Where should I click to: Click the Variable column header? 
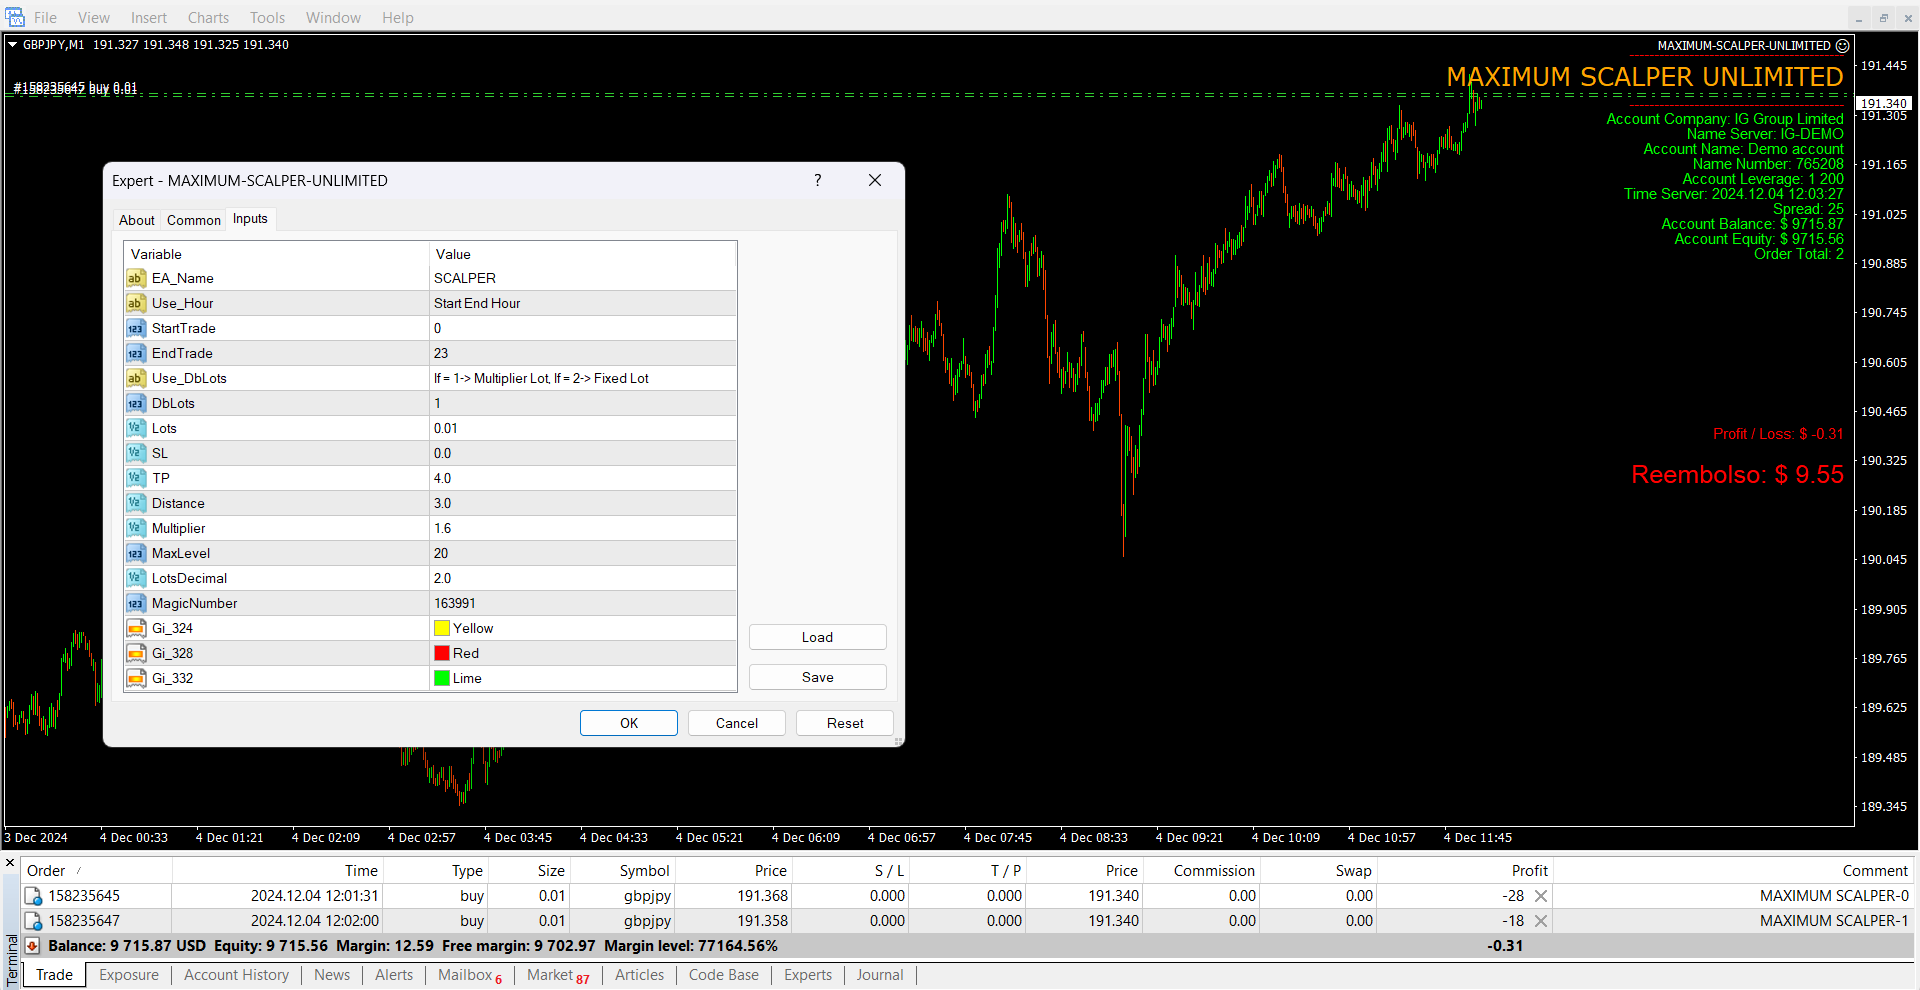tap(277, 254)
